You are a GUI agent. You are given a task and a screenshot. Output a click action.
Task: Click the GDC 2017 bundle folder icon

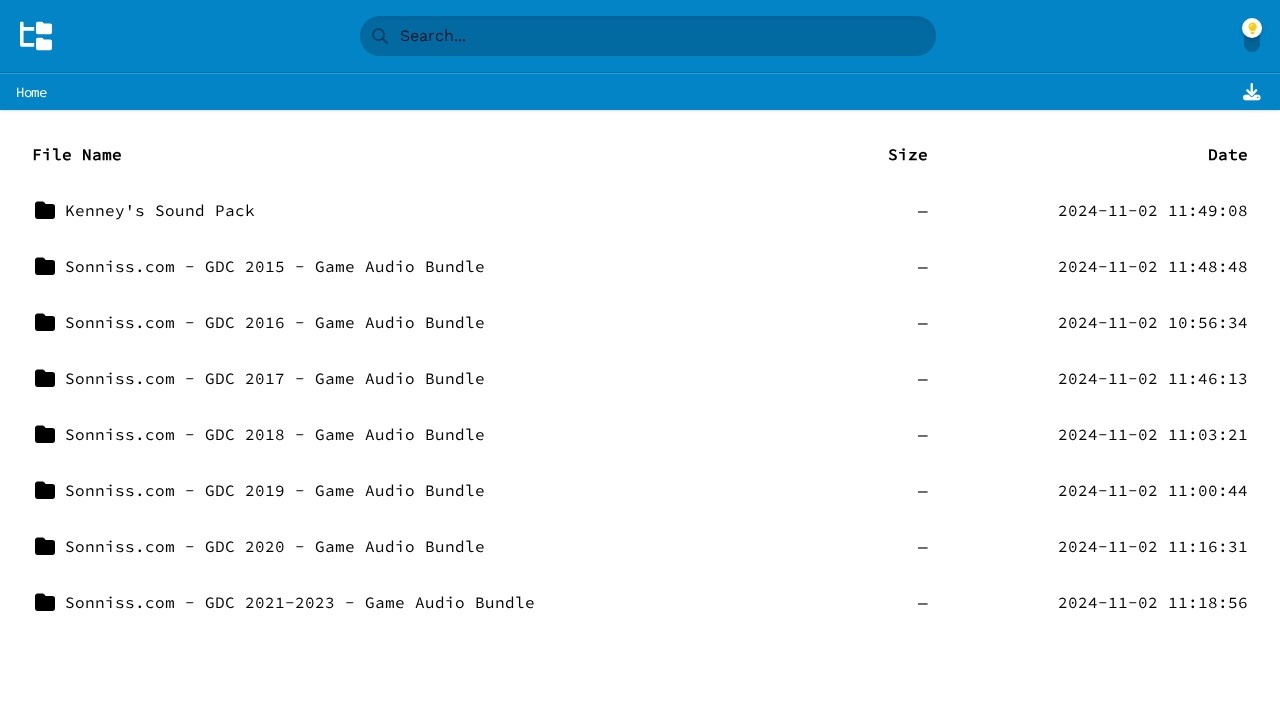pos(45,378)
